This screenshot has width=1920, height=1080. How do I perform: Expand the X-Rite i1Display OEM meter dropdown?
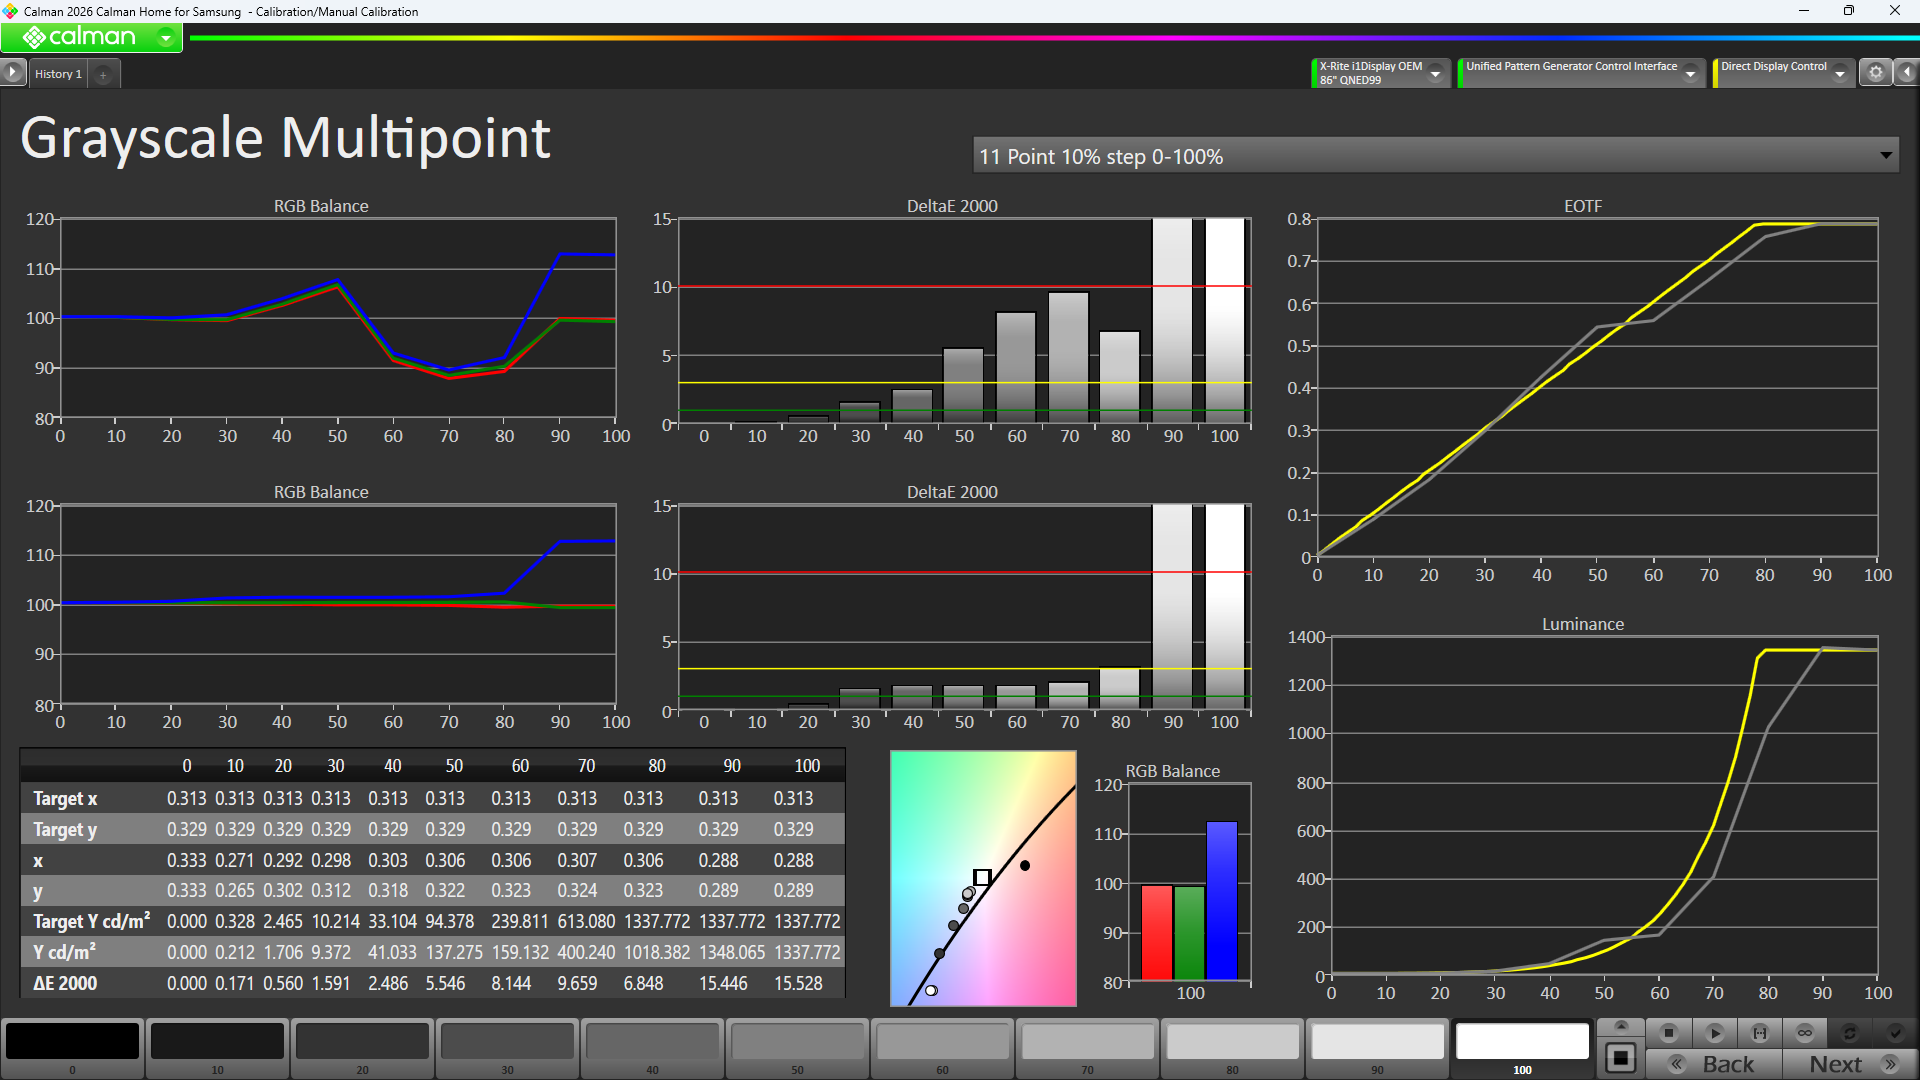point(1436,73)
